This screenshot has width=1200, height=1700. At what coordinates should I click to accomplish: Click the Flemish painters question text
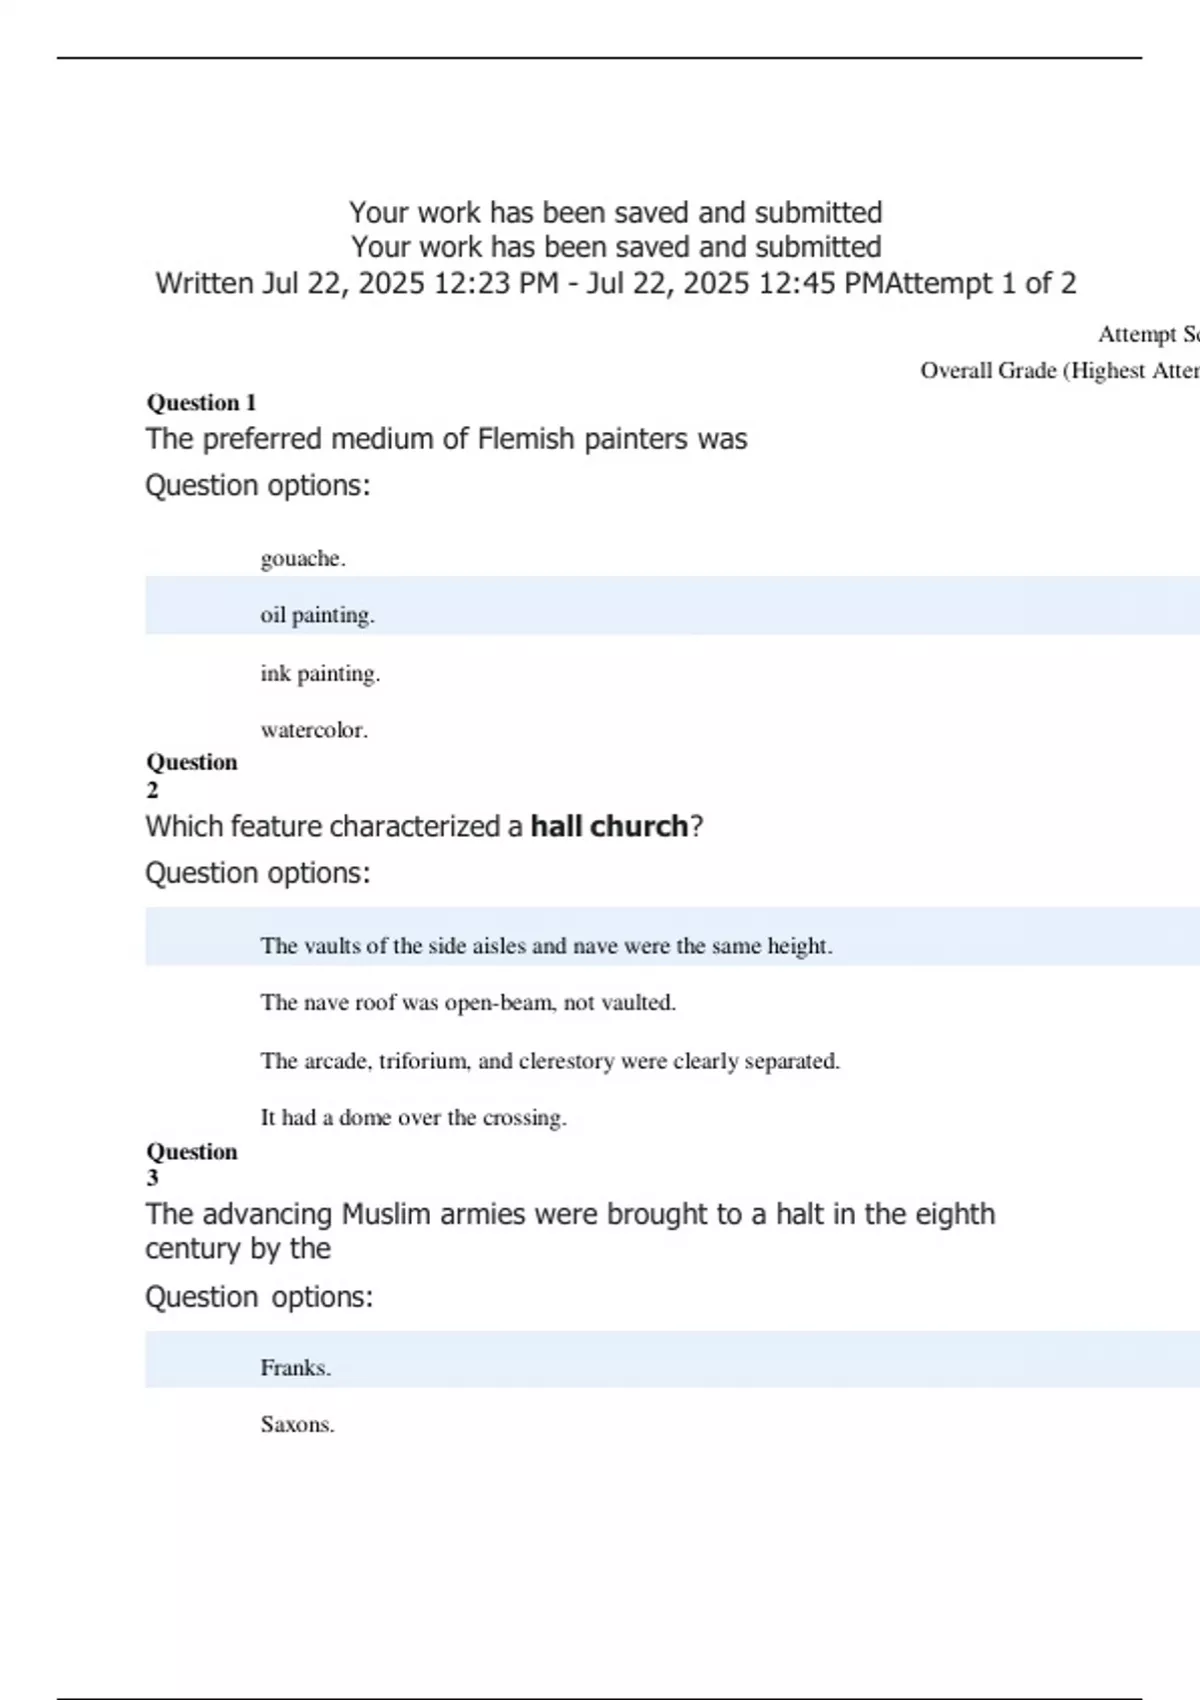[446, 440]
